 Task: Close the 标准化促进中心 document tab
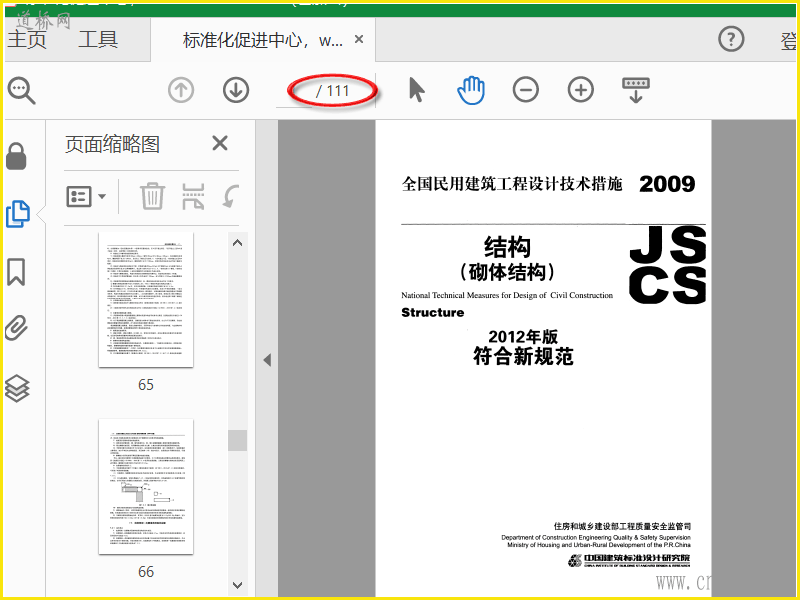point(359,39)
